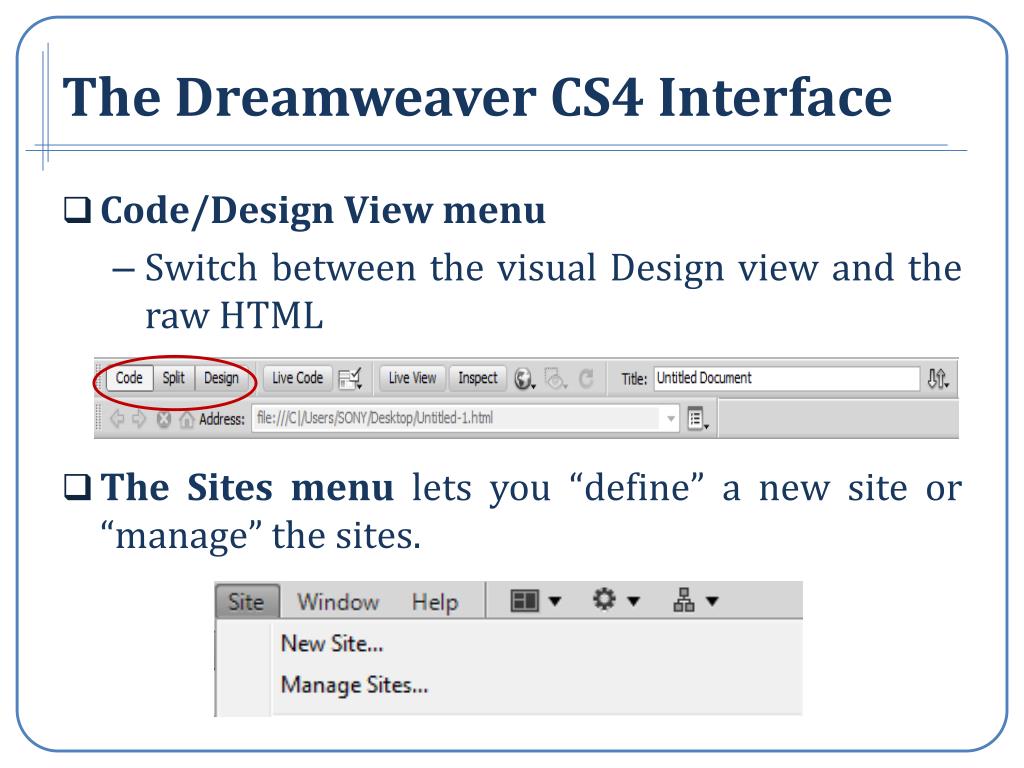Screen dimensions: 1024x768
Task: Open the Help menu
Action: click(x=435, y=602)
